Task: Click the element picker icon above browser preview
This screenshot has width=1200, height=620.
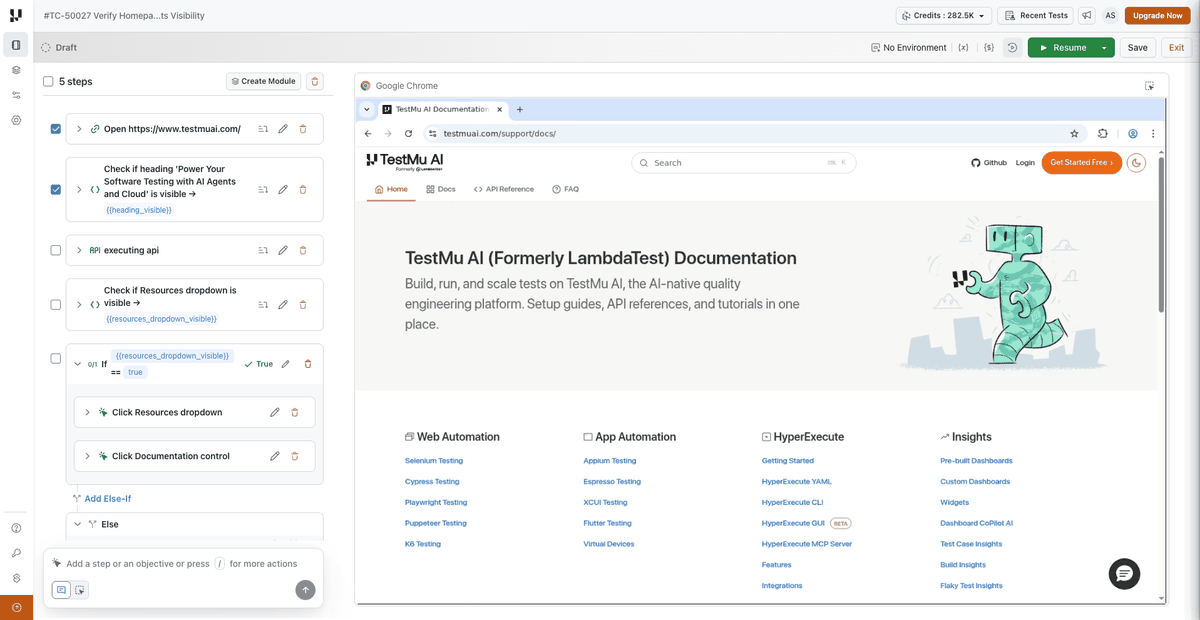Action: [1149, 86]
